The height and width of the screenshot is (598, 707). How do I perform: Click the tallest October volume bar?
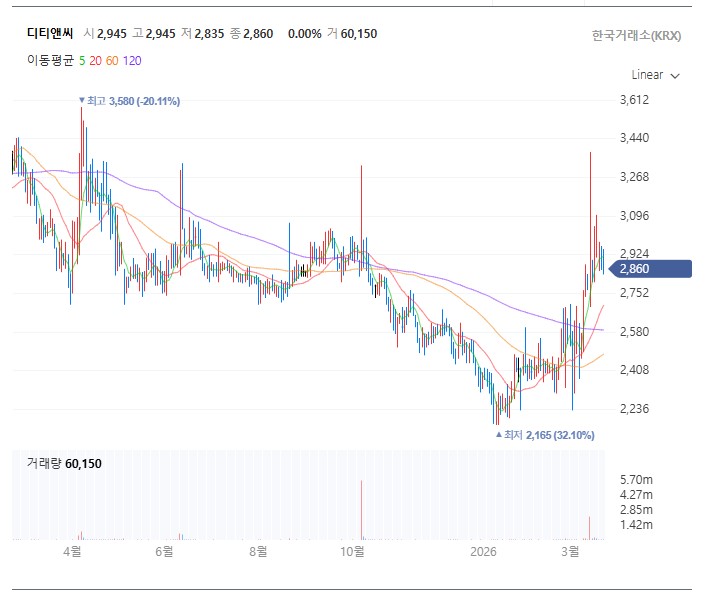coord(361,510)
